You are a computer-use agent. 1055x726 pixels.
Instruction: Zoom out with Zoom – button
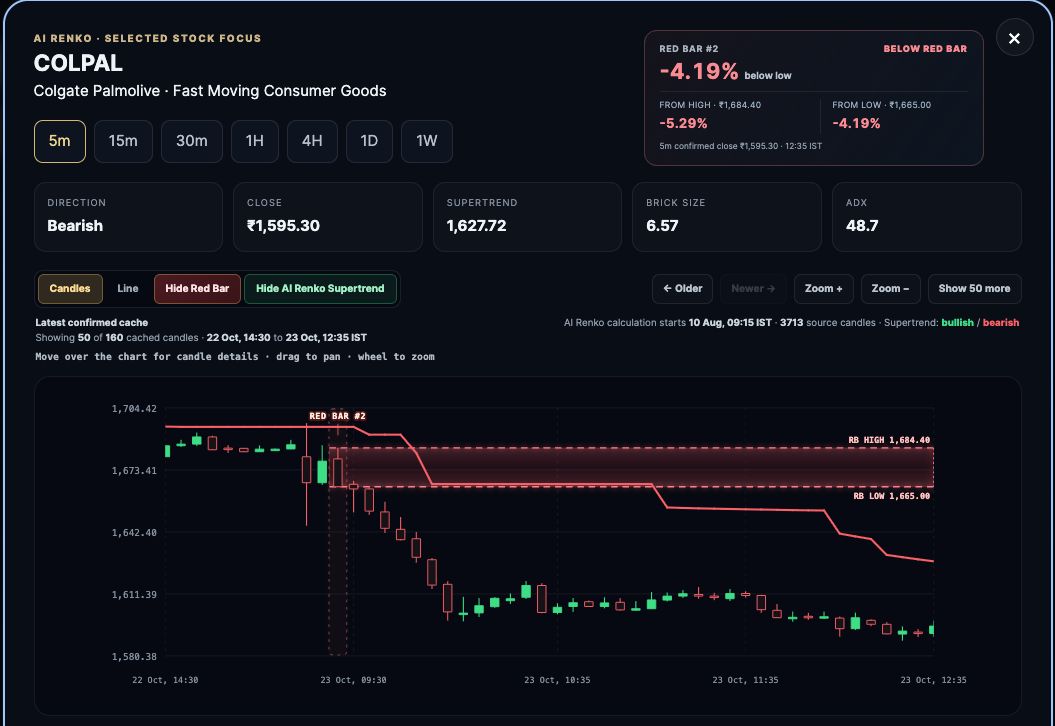pyautogui.click(x=890, y=289)
